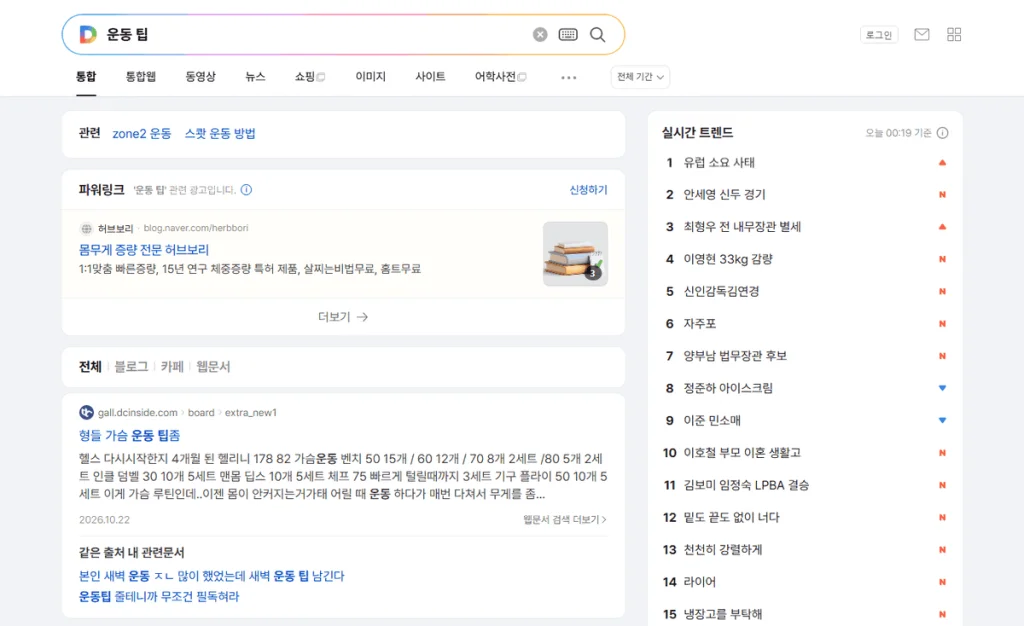Viewport: 1024px width, 626px height.
Task: Click 웹문서 검색 더보기 link
Action: click(x=565, y=520)
